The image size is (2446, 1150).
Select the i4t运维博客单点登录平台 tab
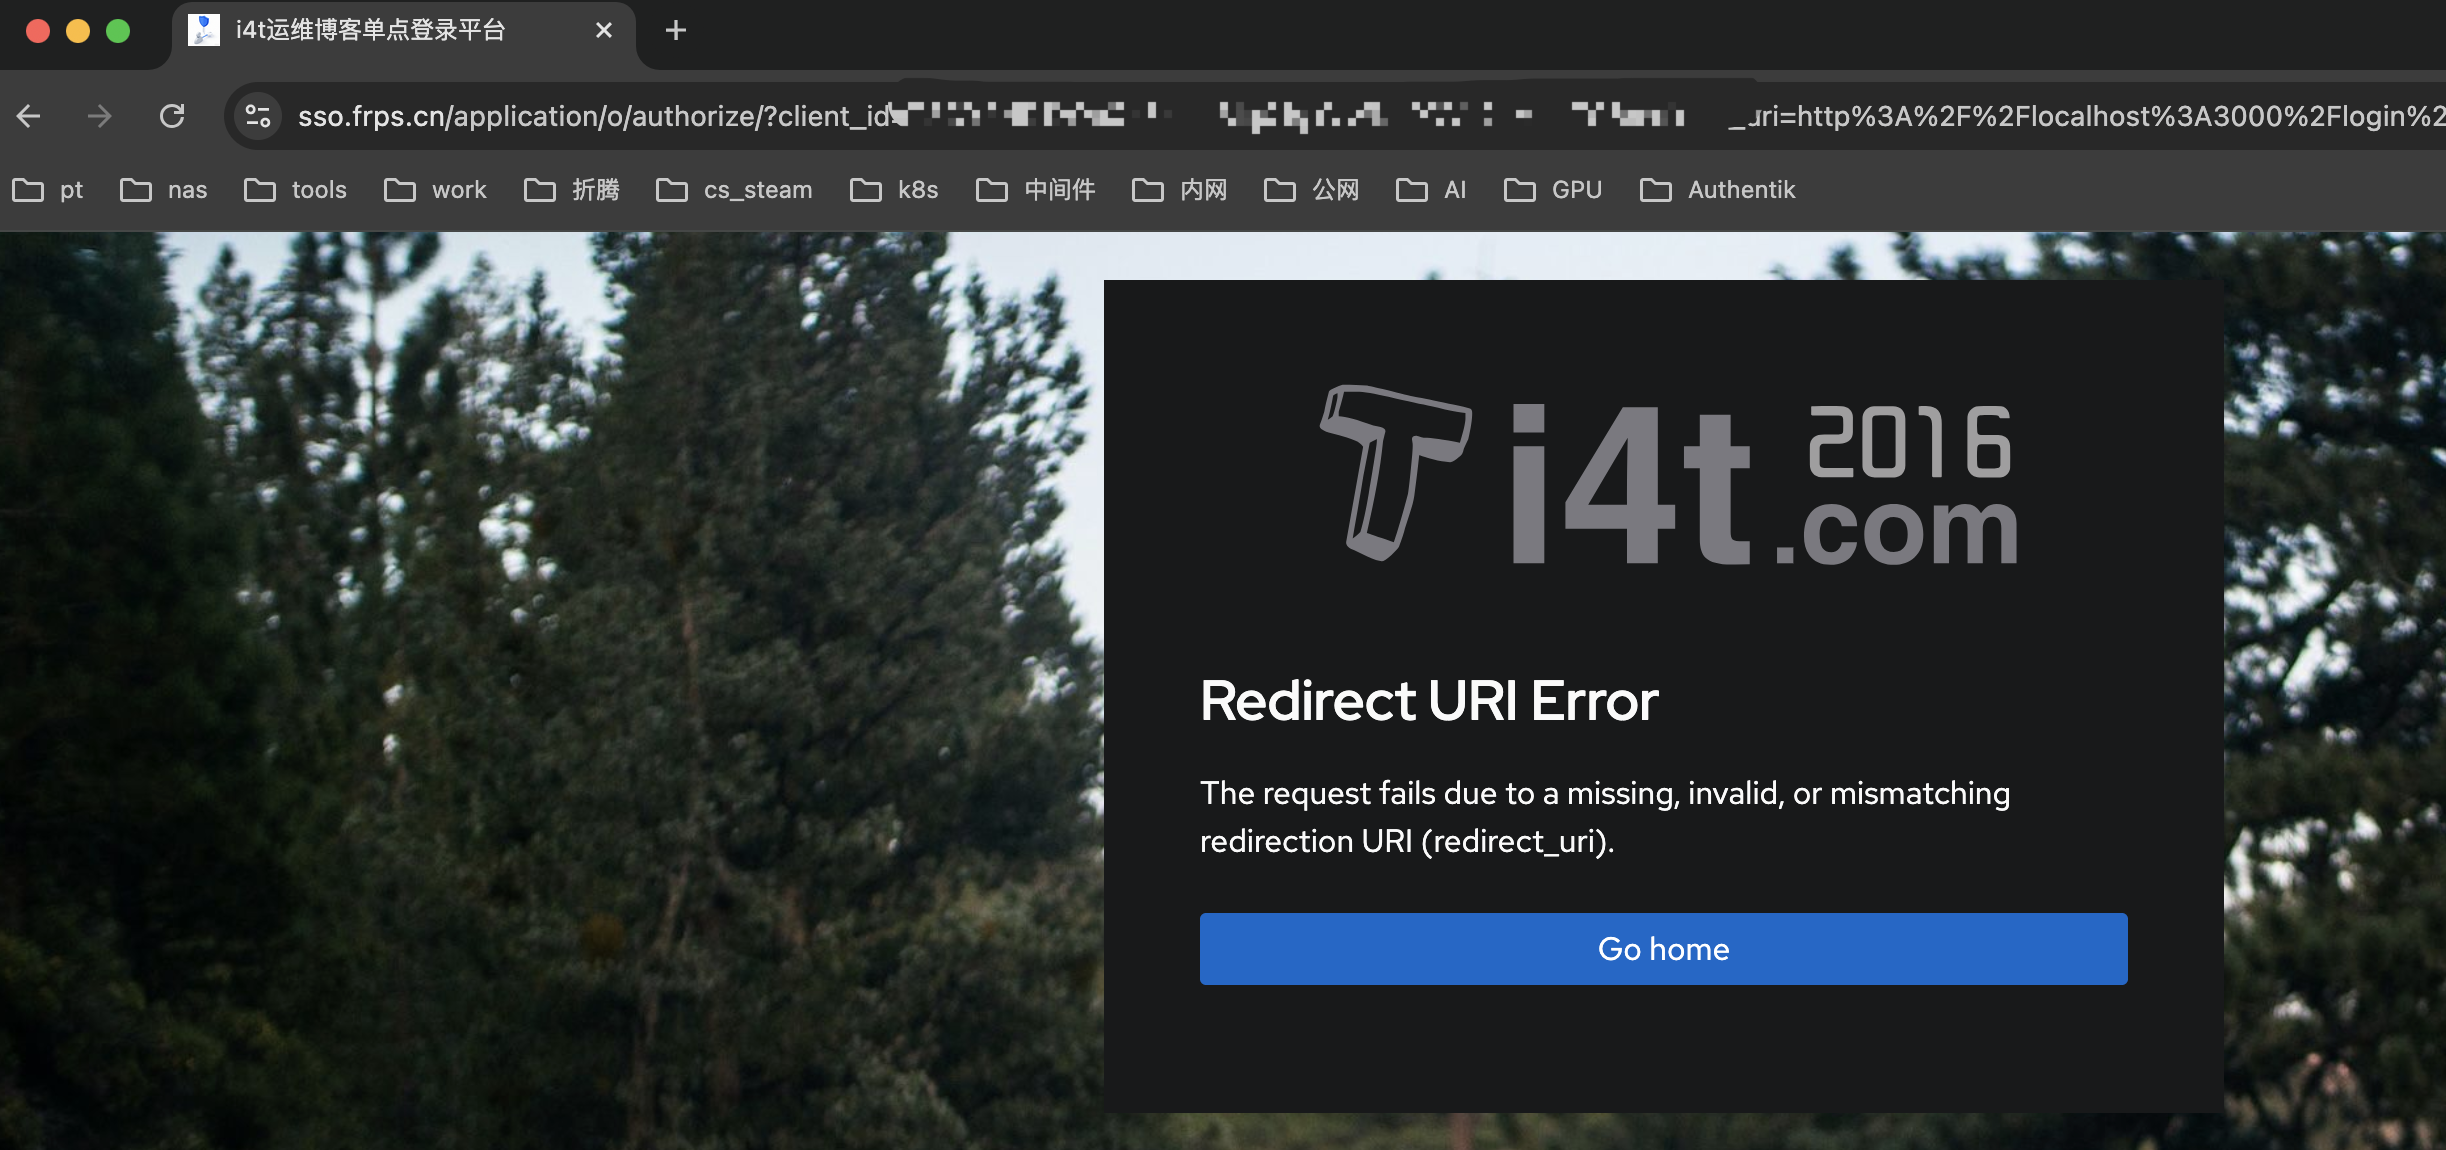370,30
